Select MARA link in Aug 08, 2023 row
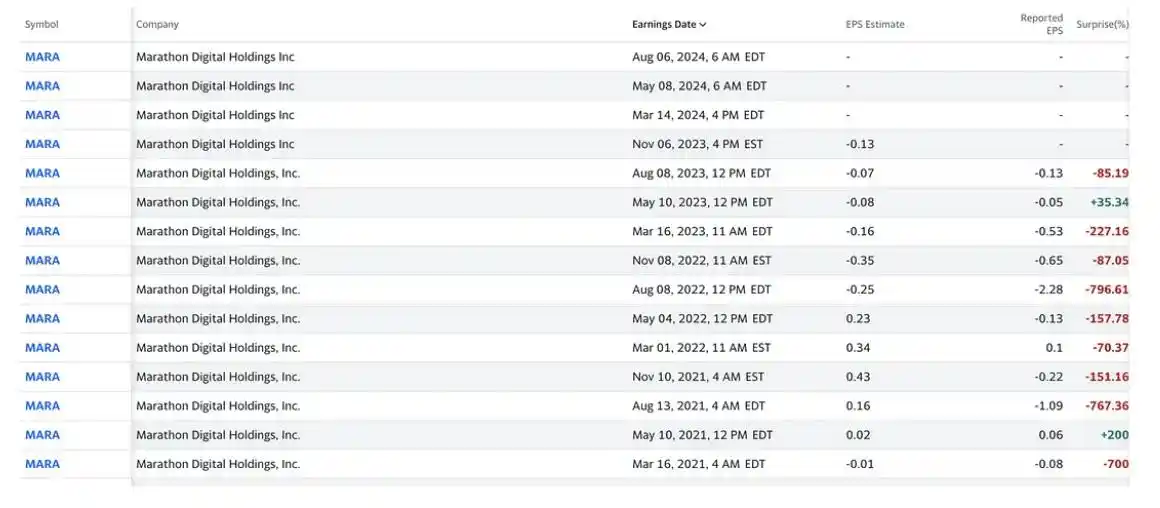This screenshot has height=508, width=1160. pos(42,173)
